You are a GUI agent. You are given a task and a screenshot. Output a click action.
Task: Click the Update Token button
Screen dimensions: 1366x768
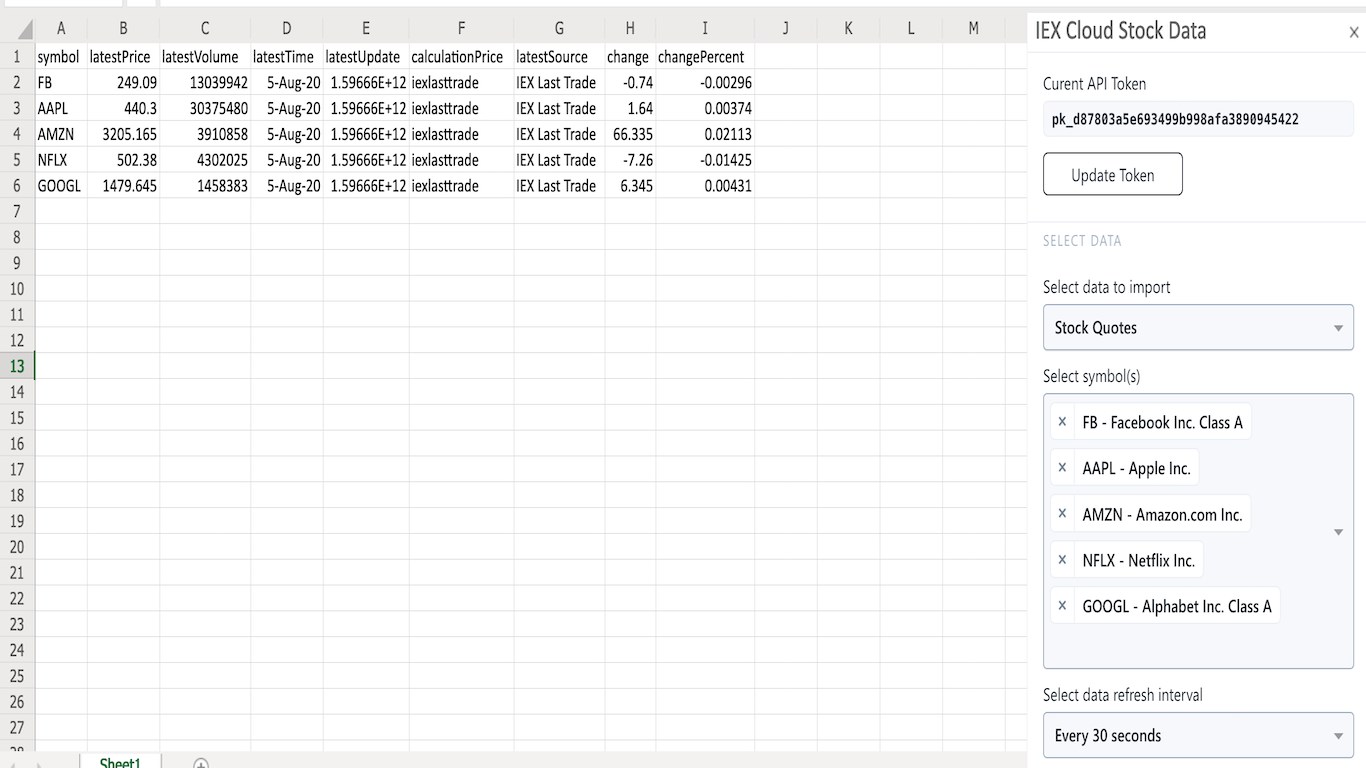(1112, 174)
